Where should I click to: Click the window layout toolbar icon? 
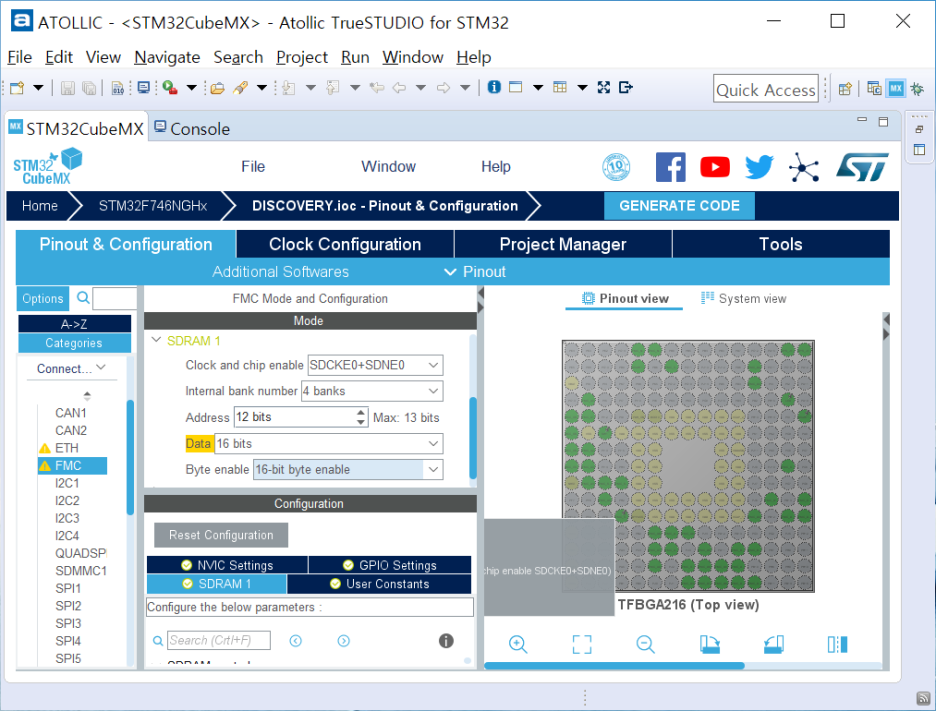pos(515,87)
